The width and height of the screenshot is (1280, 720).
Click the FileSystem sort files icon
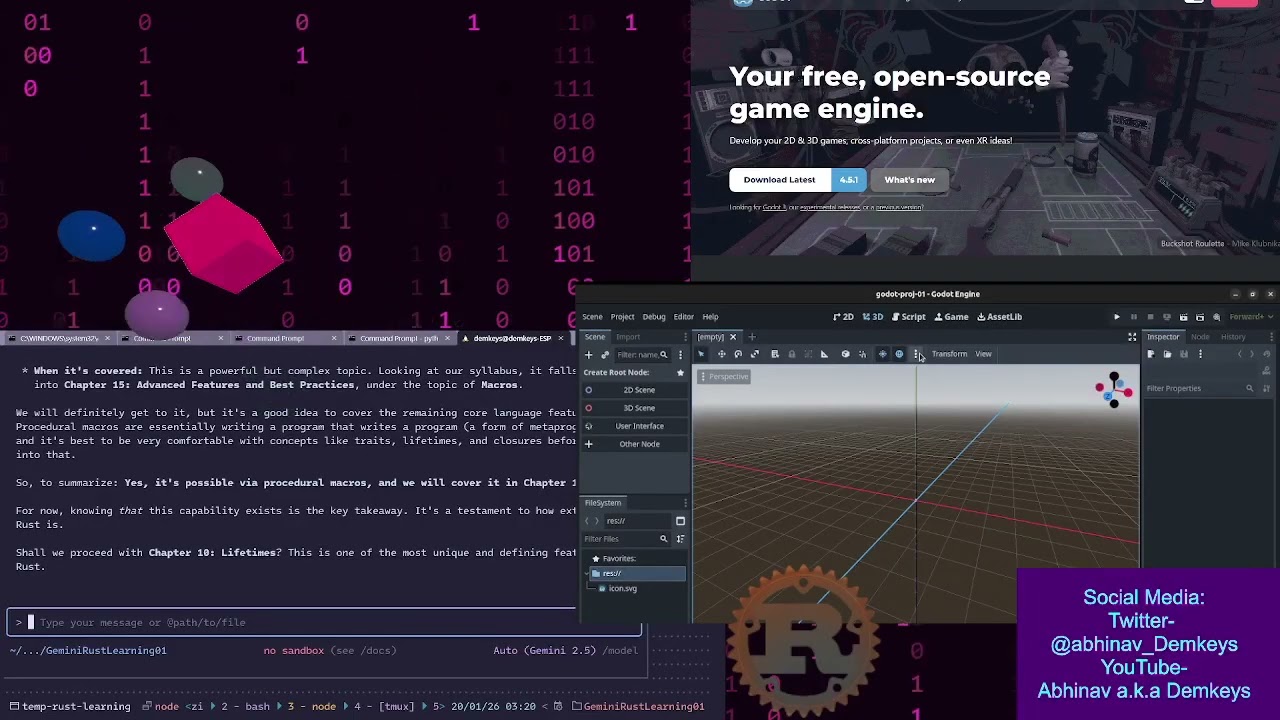click(680, 539)
